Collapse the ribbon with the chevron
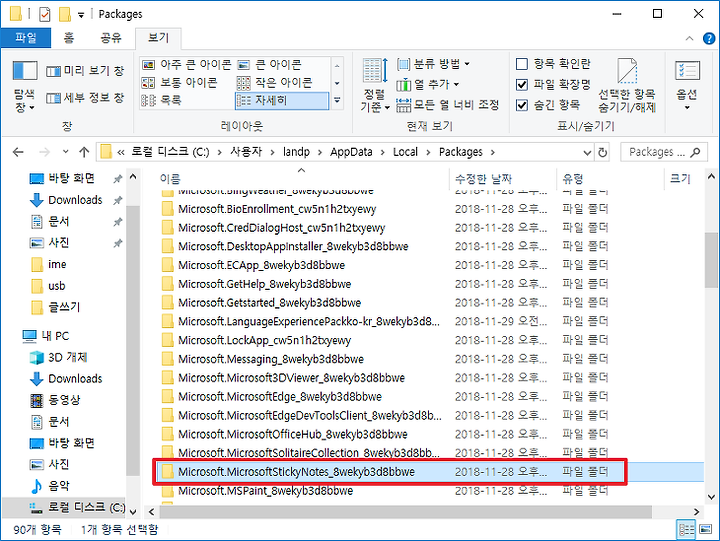720x541 pixels. (689, 39)
